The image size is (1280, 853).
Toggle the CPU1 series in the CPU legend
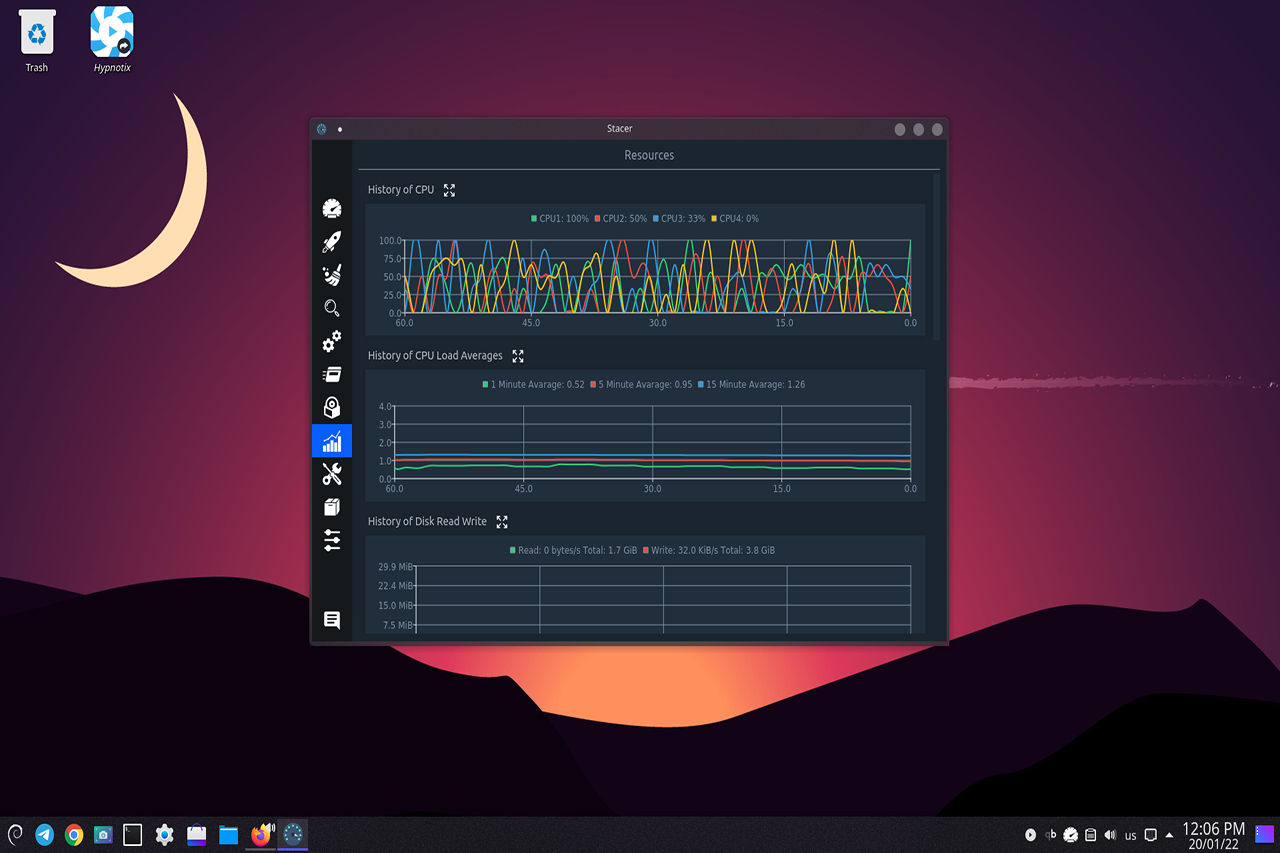pyautogui.click(x=560, y=217)
